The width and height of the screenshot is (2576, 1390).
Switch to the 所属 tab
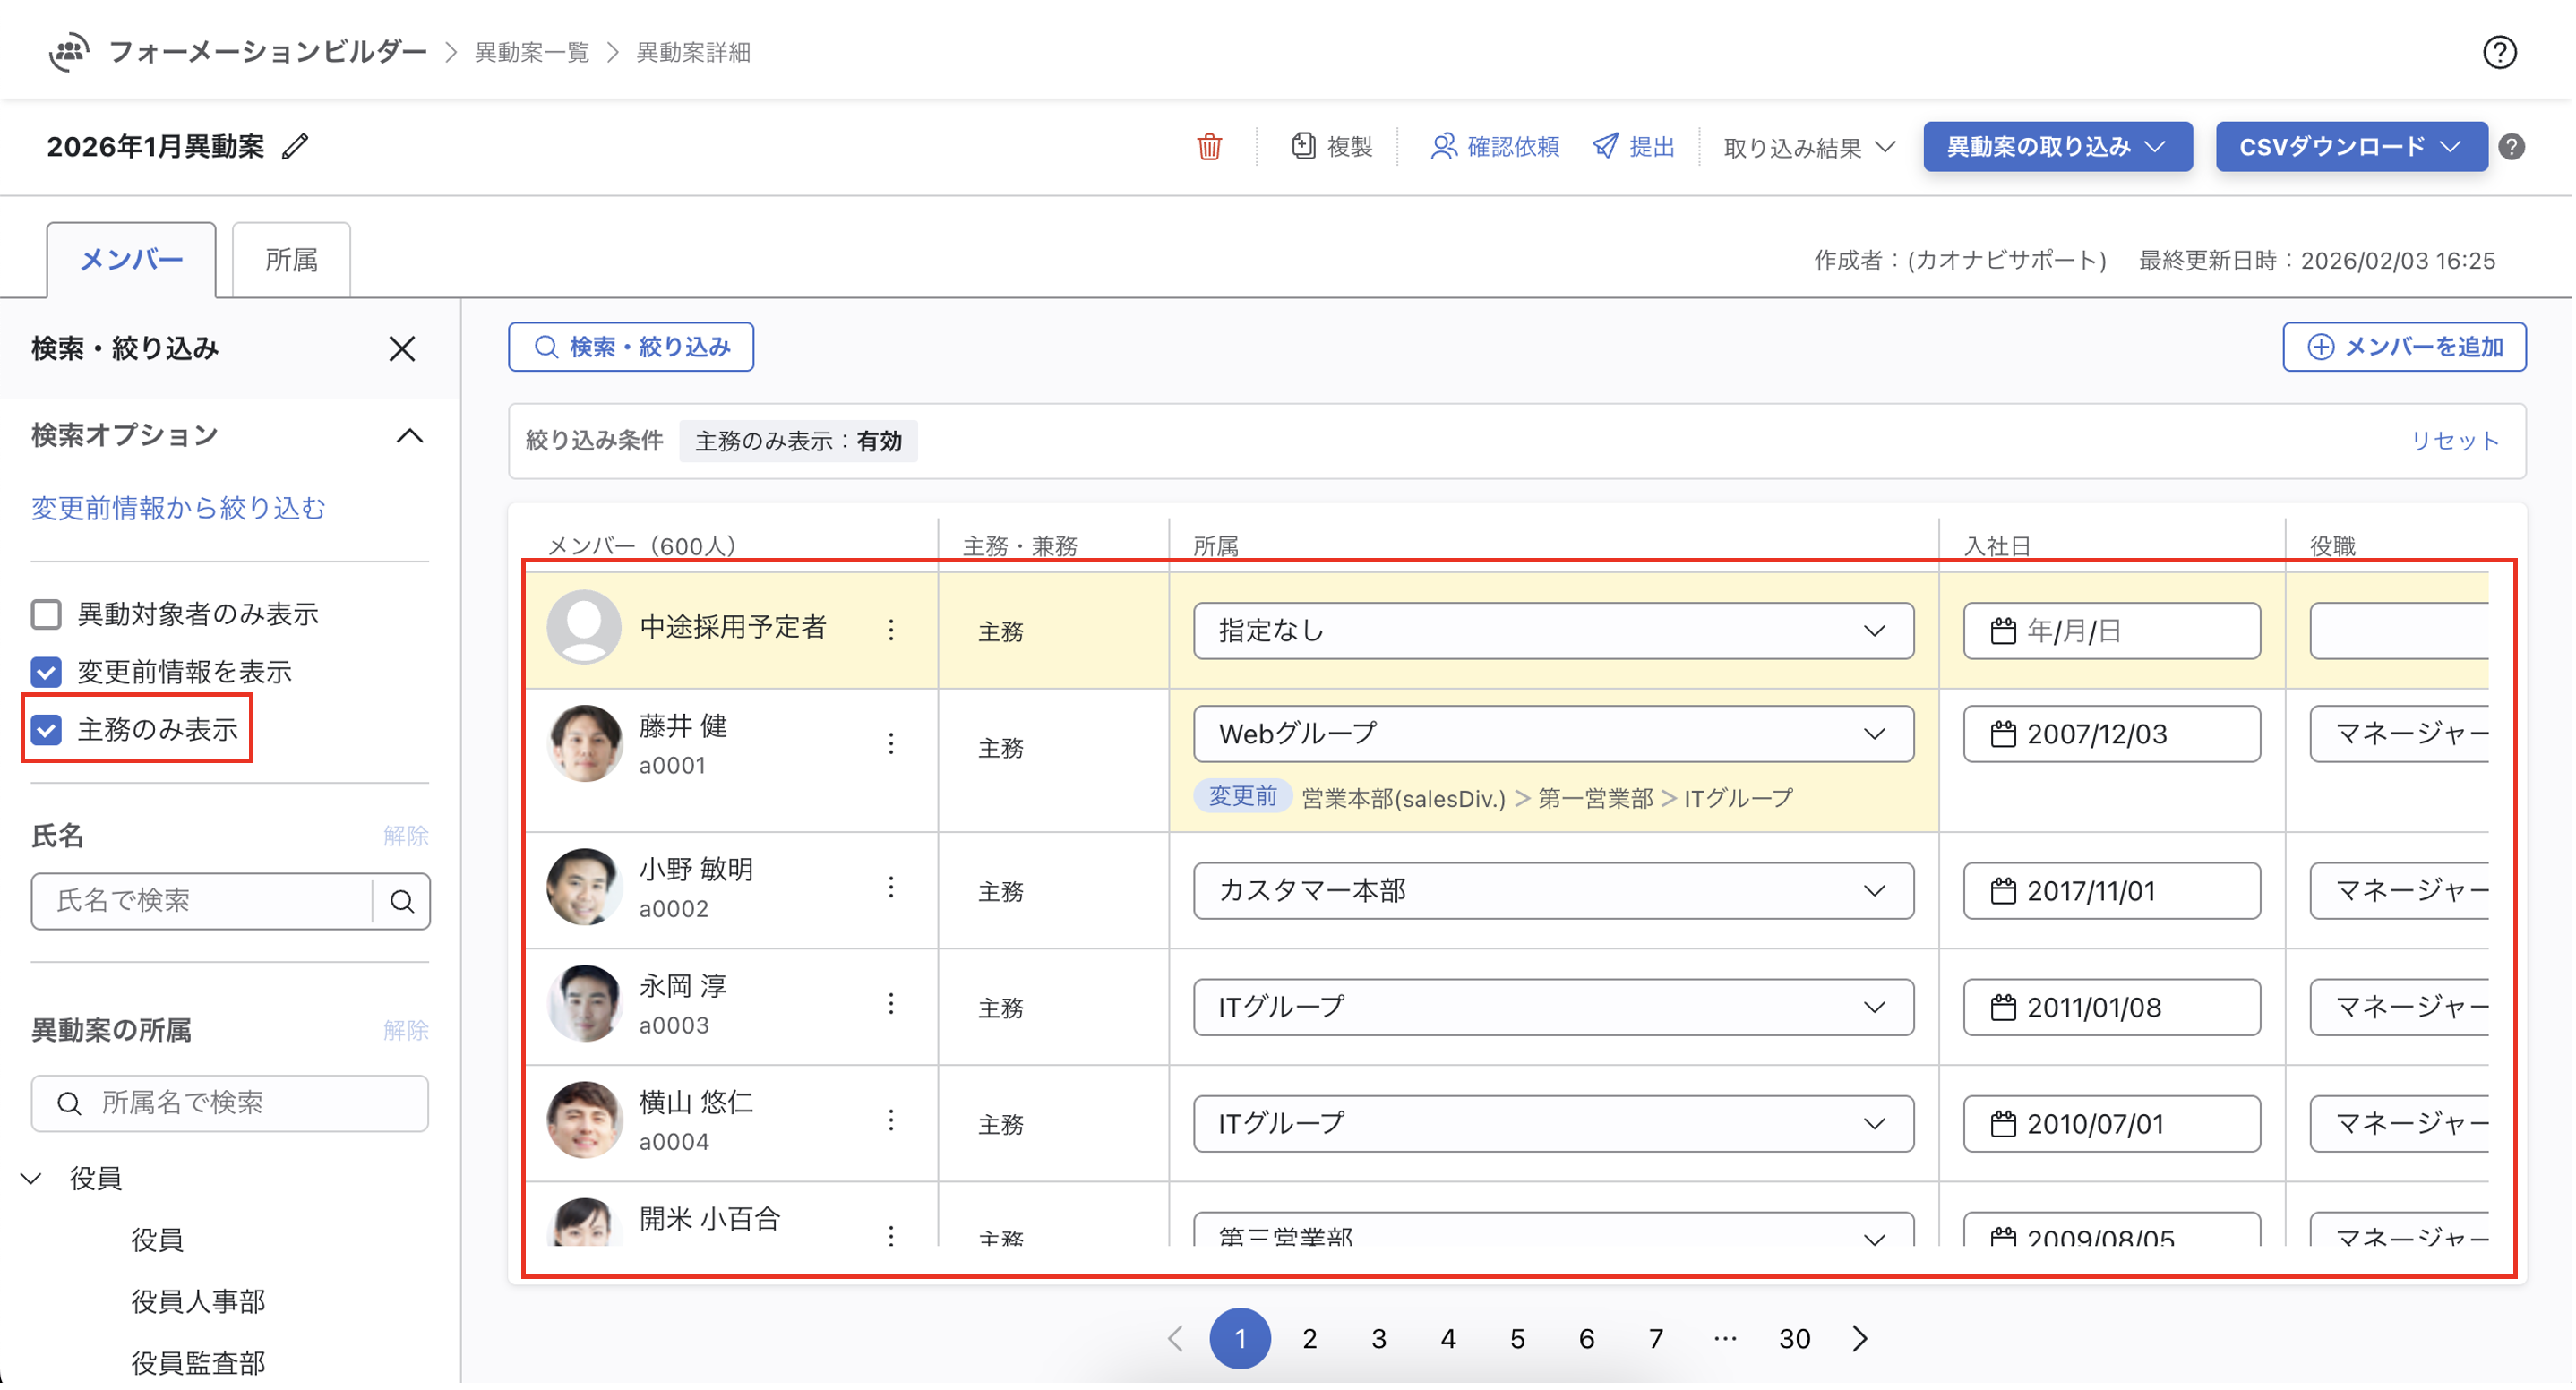click(x=291, y=260)
